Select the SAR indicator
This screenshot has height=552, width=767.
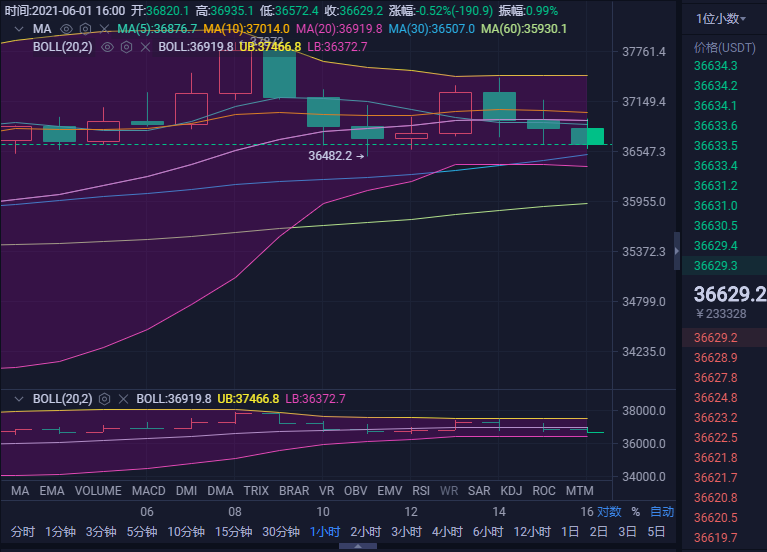[x=479, y=491]
